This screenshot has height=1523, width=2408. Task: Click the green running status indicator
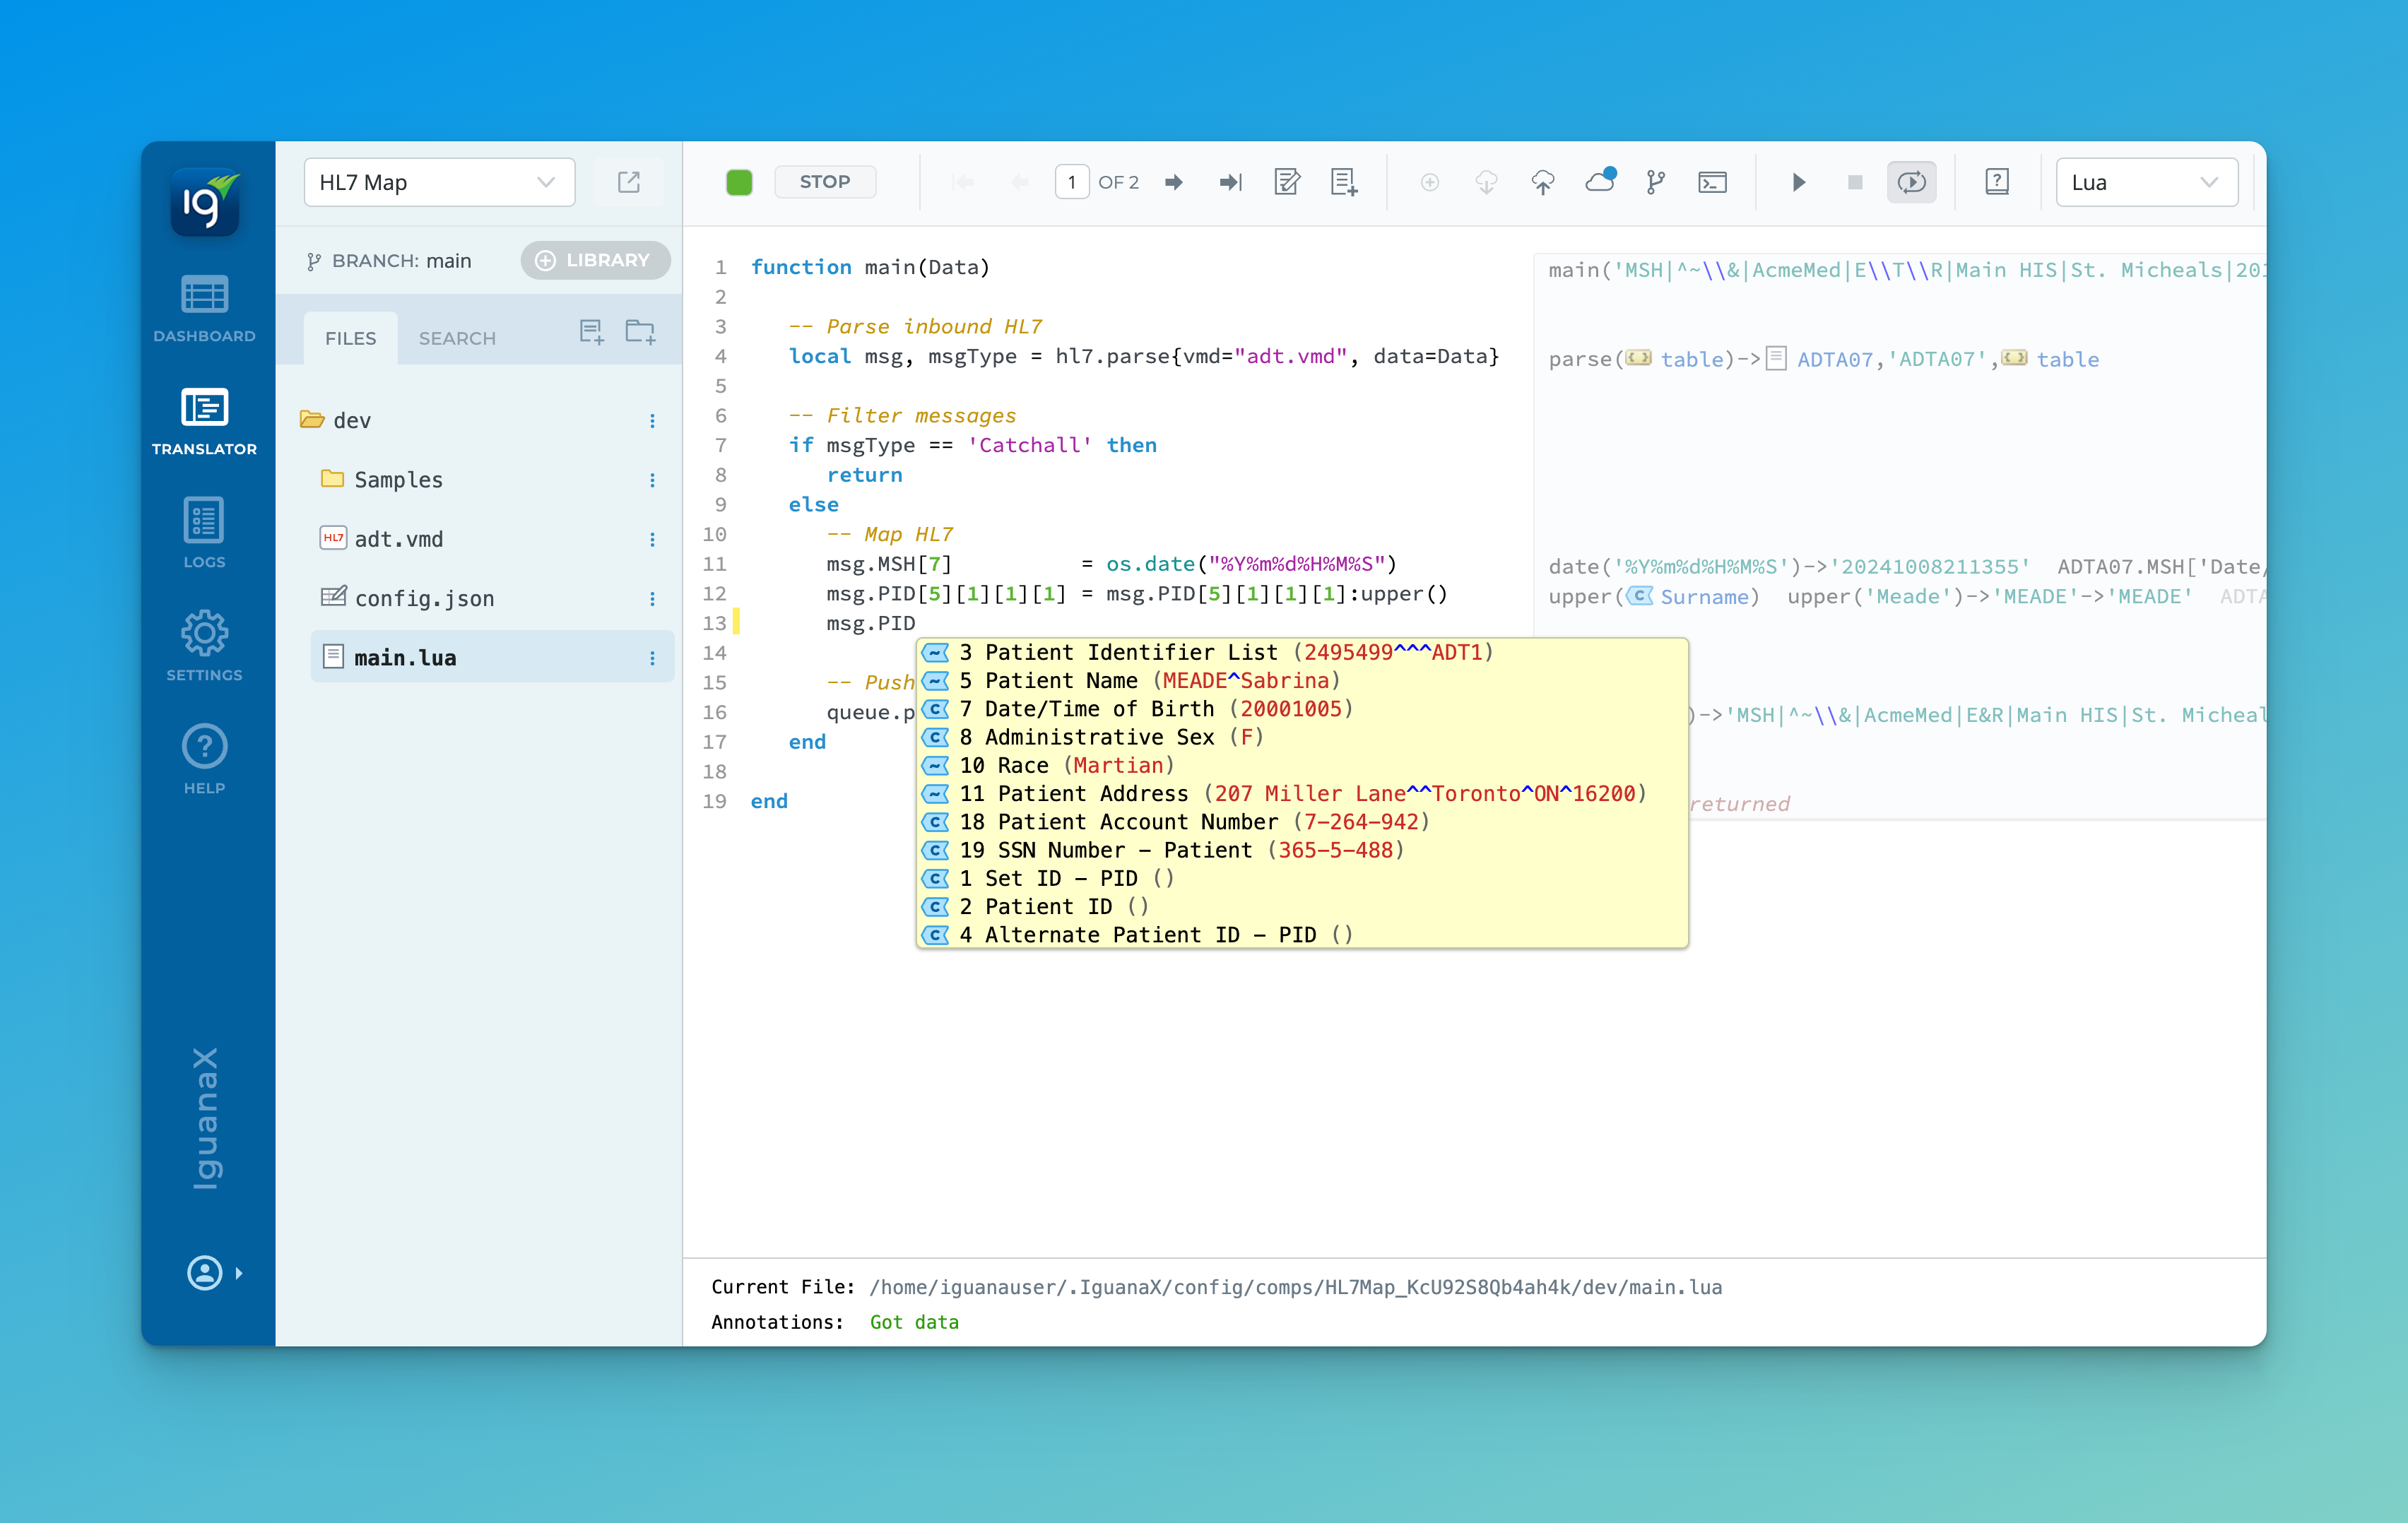[x=739, y=182]
